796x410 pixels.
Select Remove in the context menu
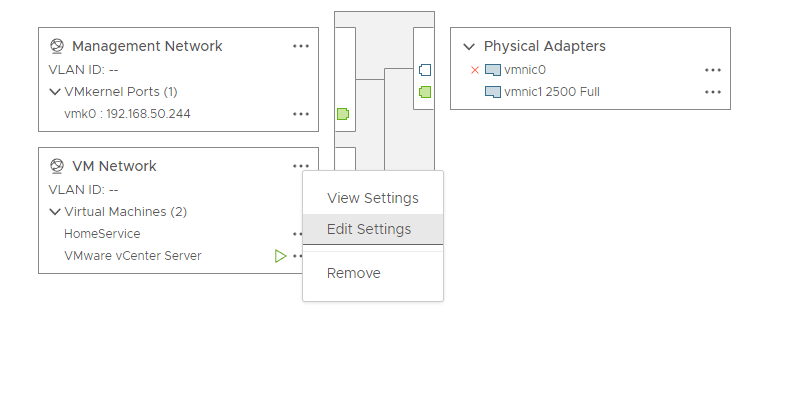click(354, 273)
